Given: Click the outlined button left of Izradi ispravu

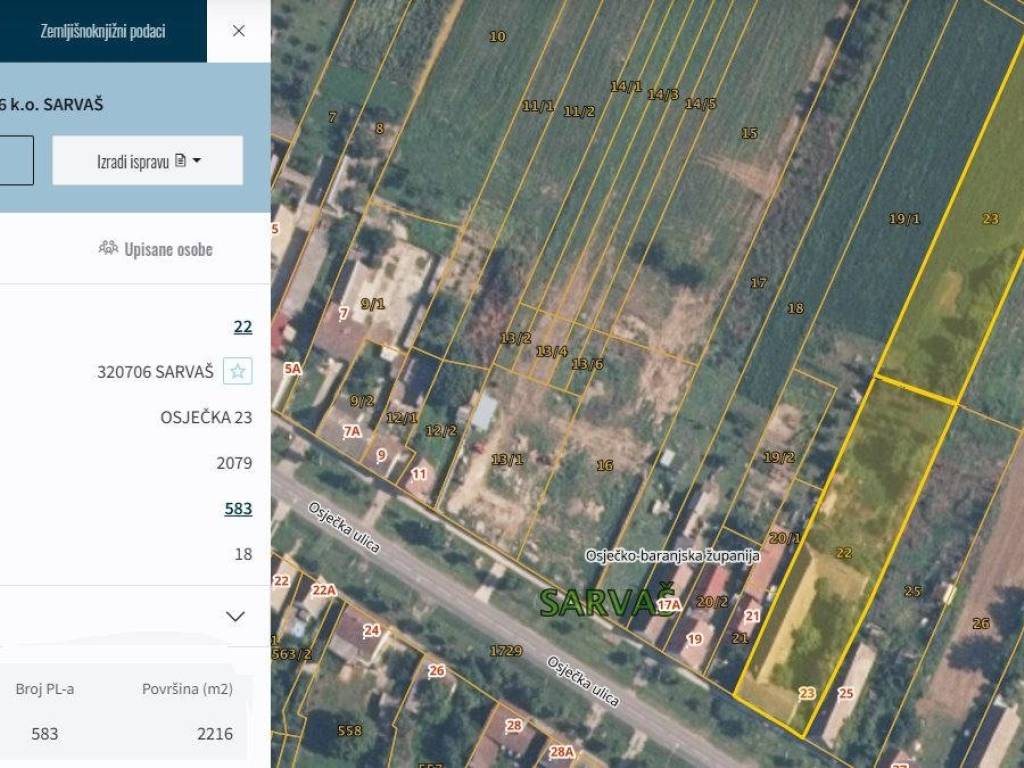Looking at the screenshot, I should tap(16, 161).
